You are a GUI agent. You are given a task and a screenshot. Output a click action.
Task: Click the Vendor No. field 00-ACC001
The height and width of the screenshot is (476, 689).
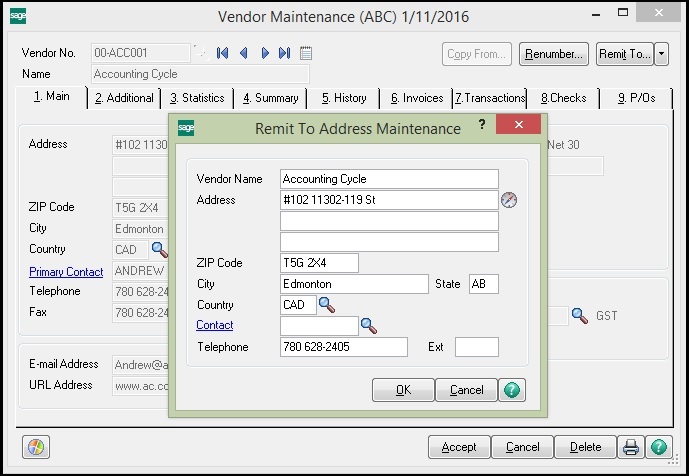[141, 53]
